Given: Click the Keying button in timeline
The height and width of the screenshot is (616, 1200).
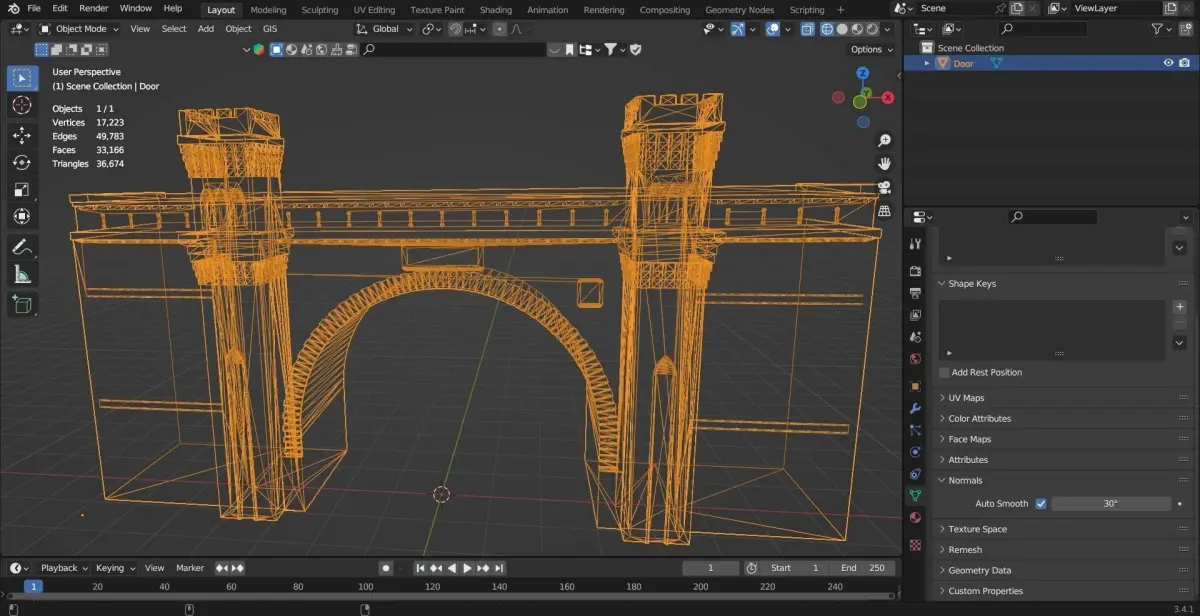Looking at the screenshot, I should point(115,568).
